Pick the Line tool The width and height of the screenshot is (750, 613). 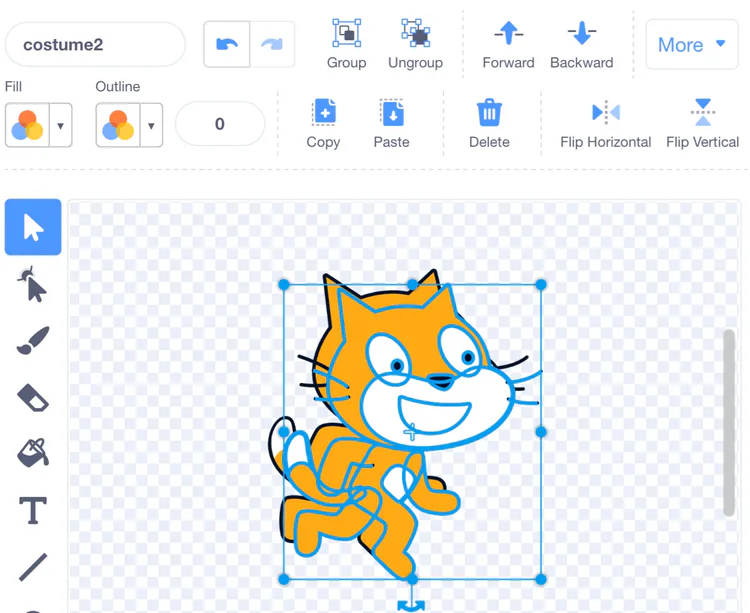pos(33,567)
